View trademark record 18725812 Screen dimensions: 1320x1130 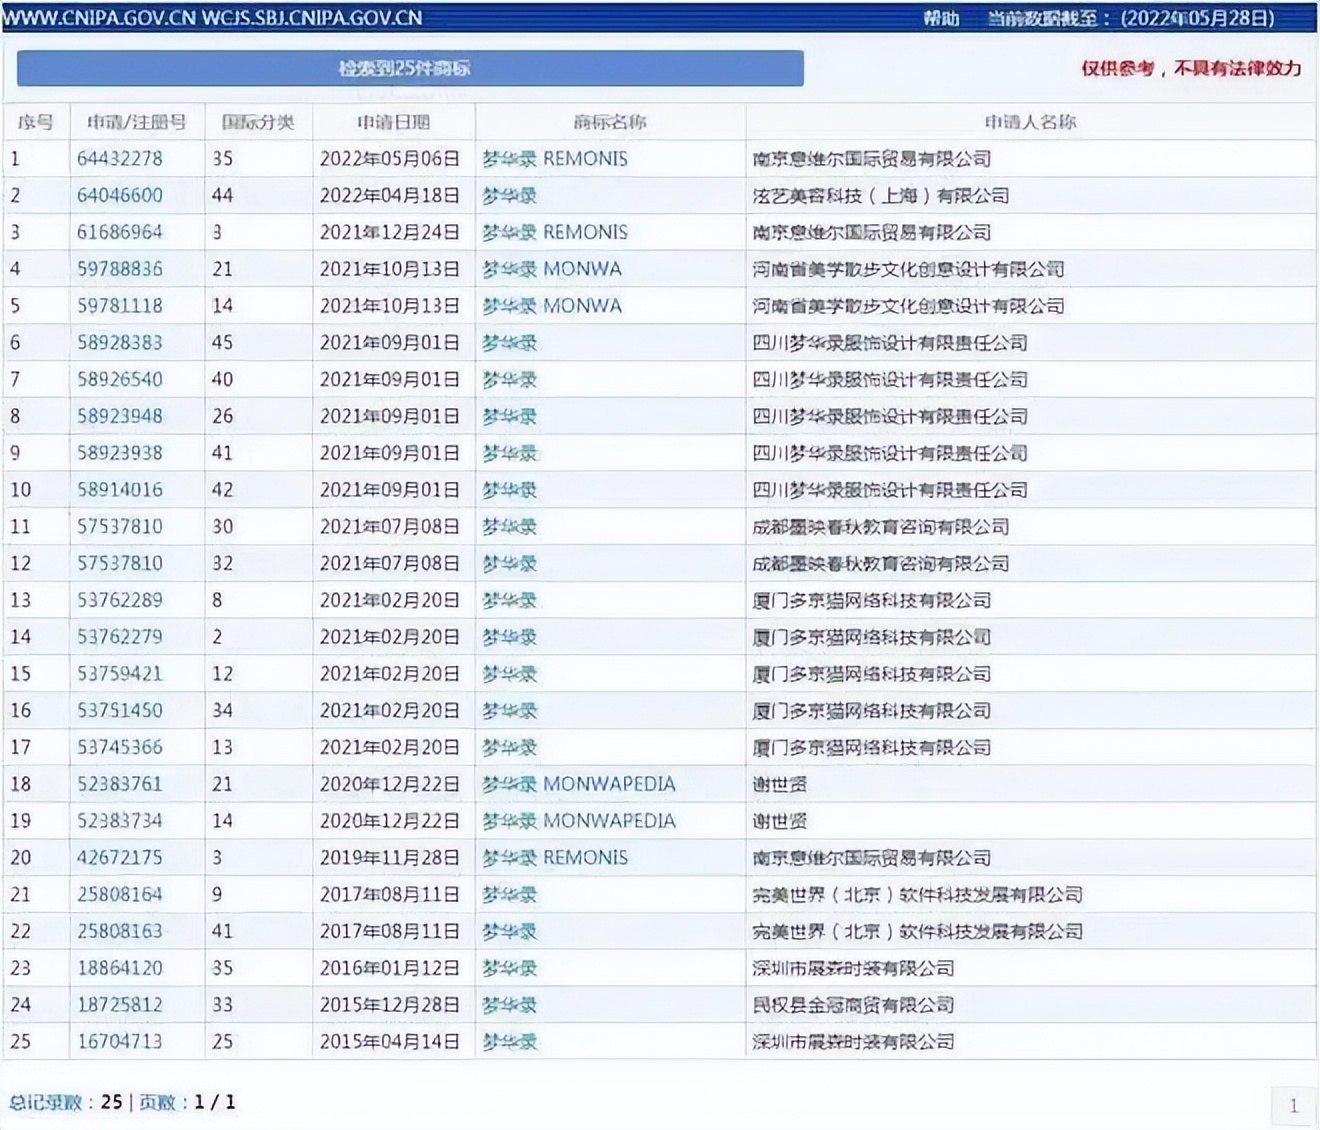[x=119, y=1005]
